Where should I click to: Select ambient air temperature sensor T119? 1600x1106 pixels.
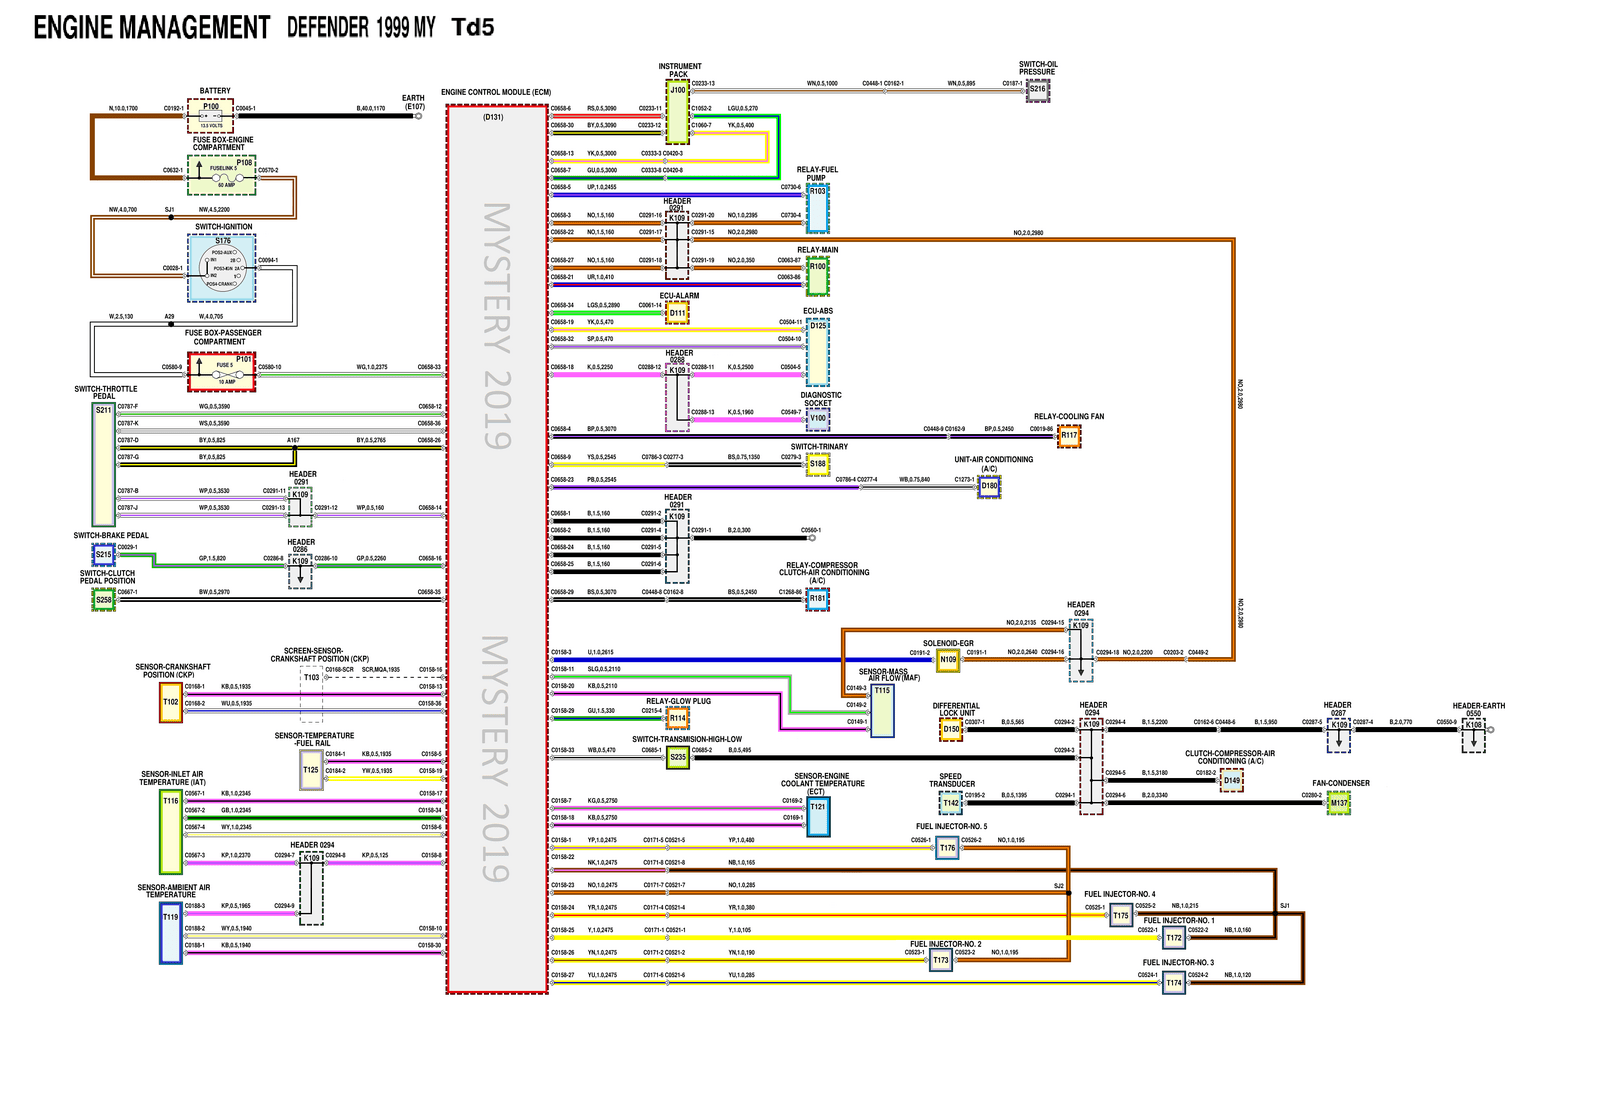coord(171,932)
